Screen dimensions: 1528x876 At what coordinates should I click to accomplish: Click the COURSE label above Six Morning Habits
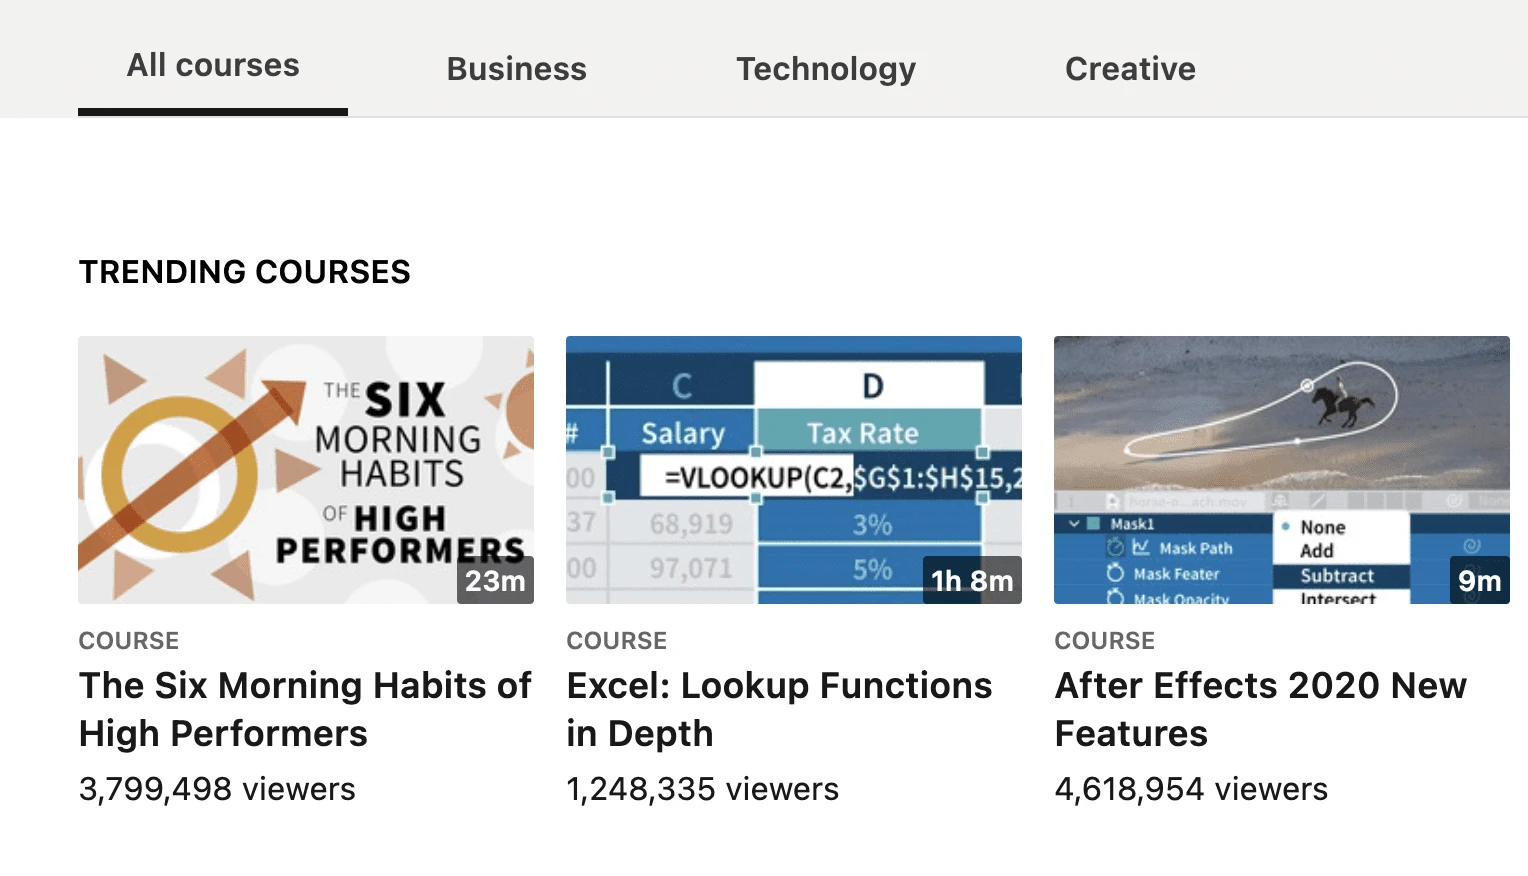pos(129,641)
